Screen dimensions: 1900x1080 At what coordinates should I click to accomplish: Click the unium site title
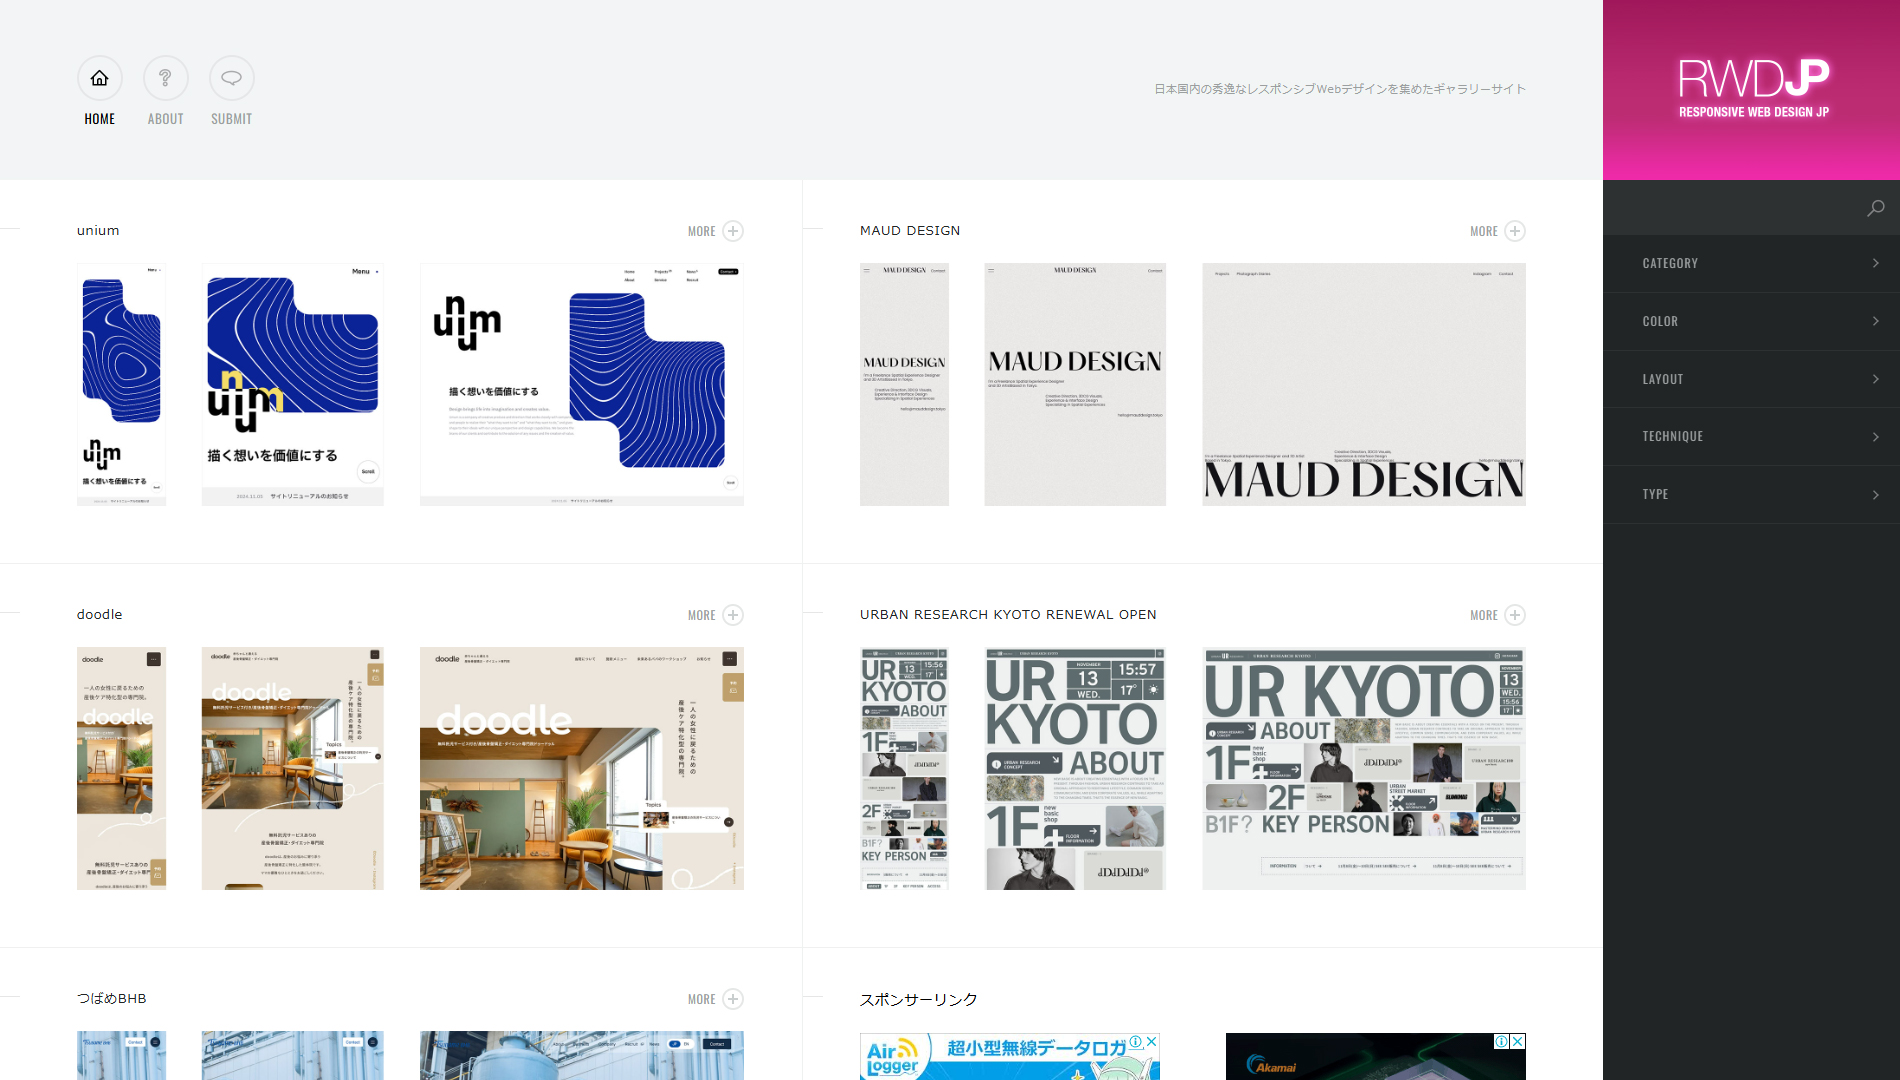(98, 231)
